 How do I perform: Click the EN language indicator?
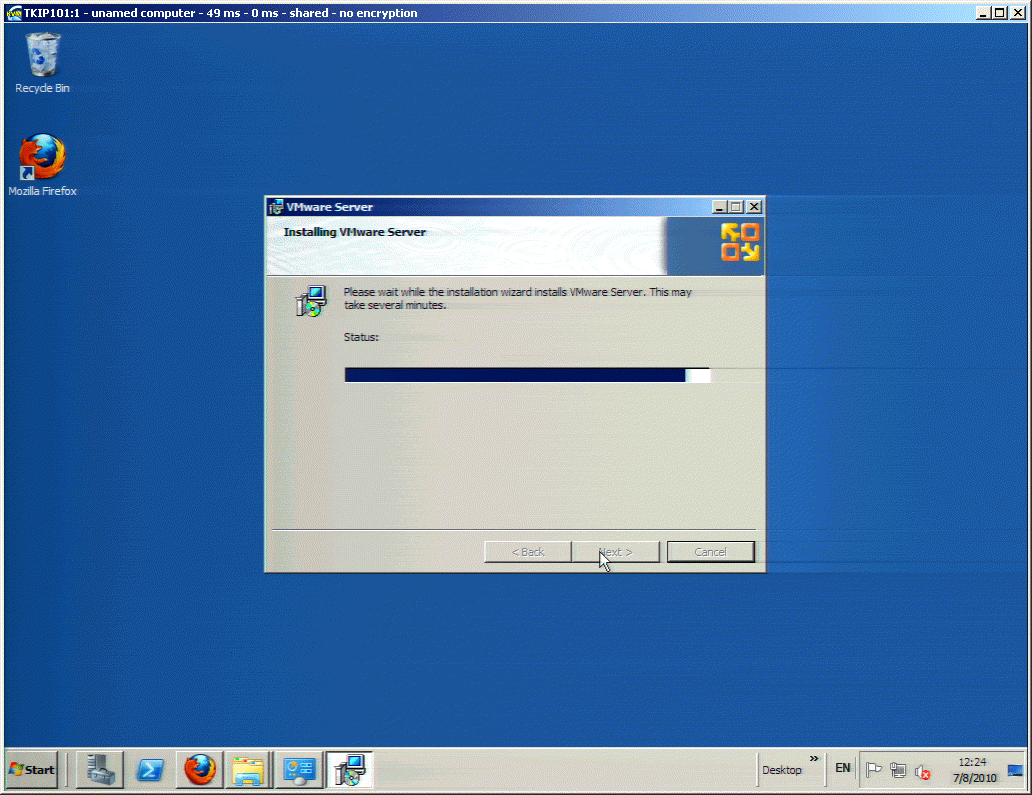point(842,768)
